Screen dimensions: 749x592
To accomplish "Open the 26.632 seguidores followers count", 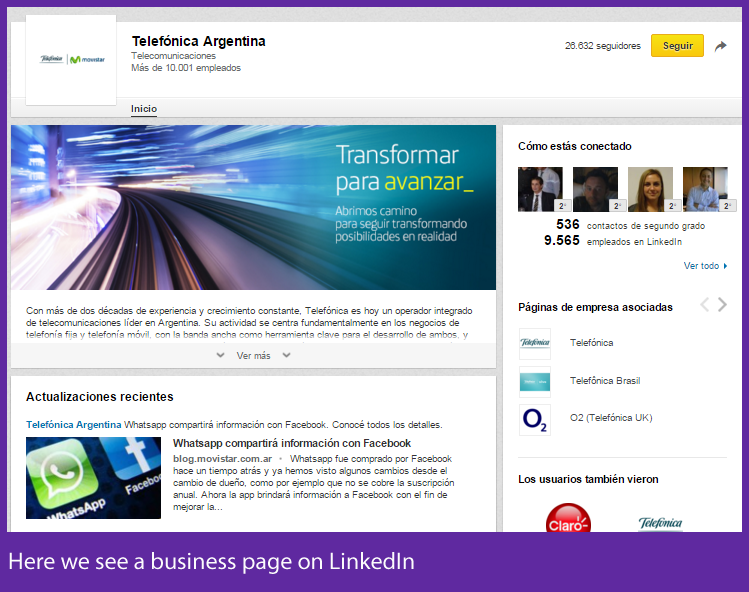I will click(602, 46).
